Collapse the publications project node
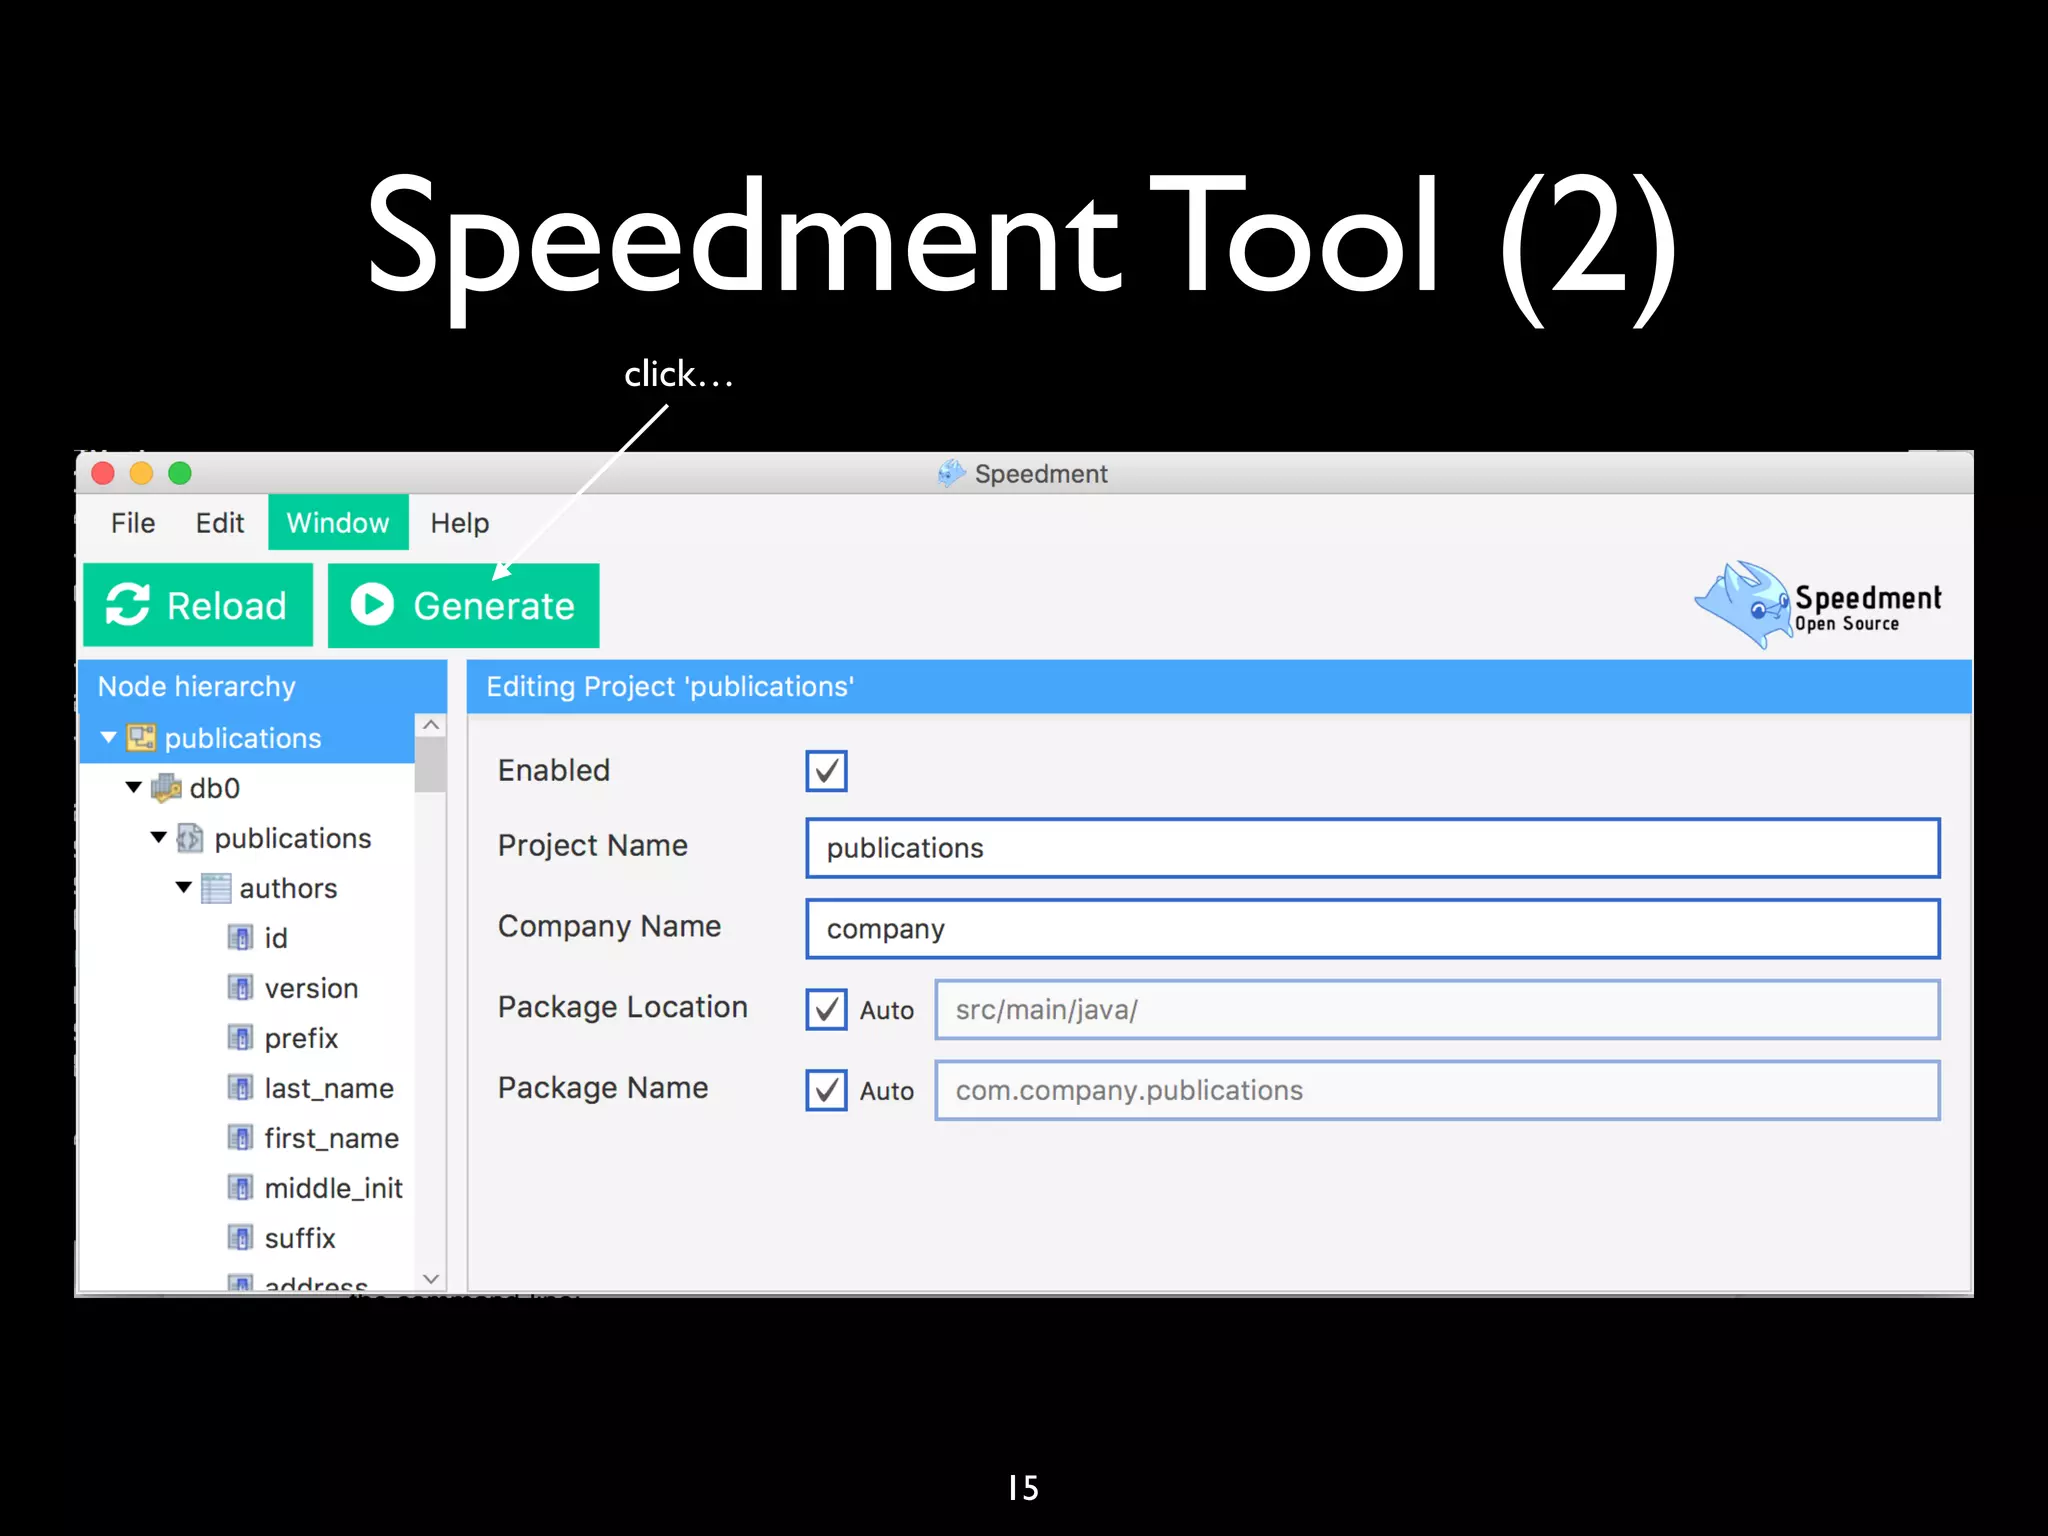Viewport: 2048px width, 1536px height. (109, 738)
